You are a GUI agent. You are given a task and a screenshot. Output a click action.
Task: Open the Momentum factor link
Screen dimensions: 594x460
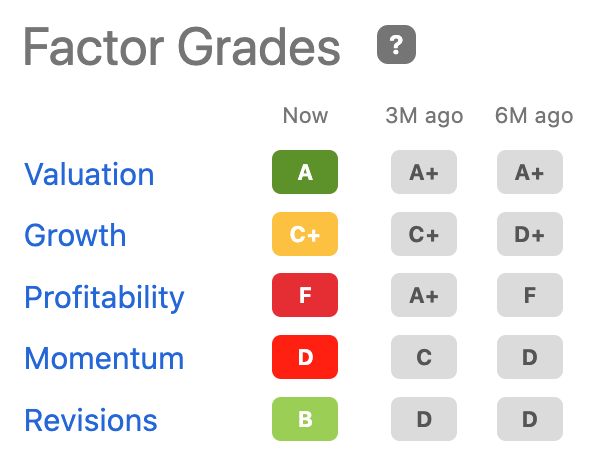(104, 358)
